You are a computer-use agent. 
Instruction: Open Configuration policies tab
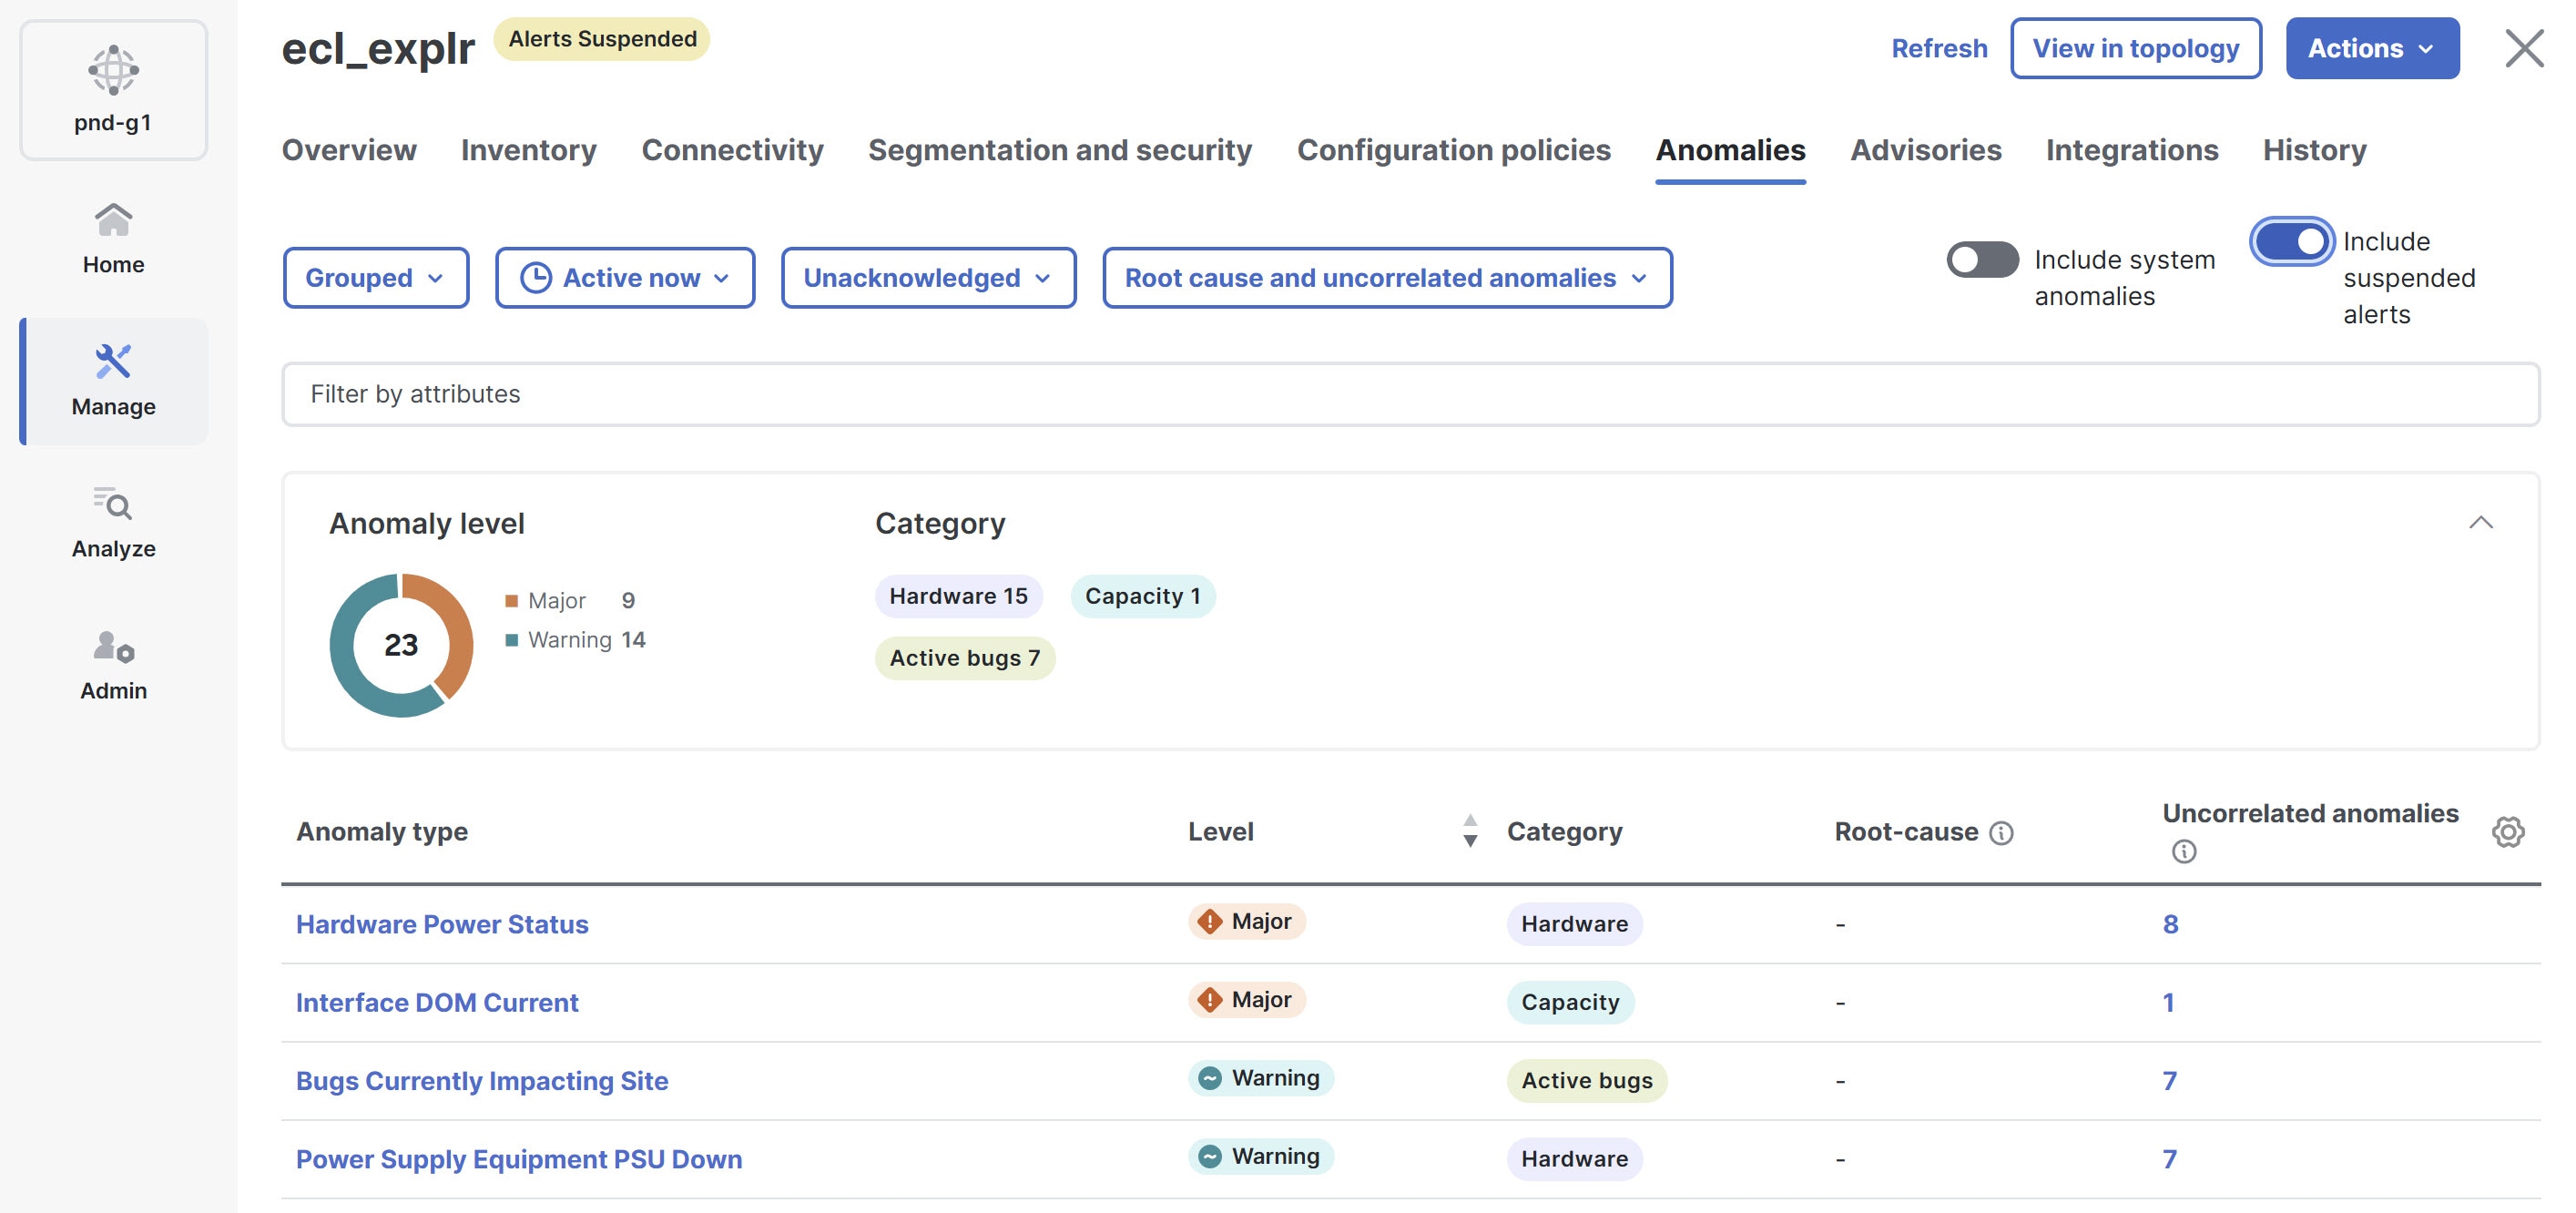(x=1454, y=150)
